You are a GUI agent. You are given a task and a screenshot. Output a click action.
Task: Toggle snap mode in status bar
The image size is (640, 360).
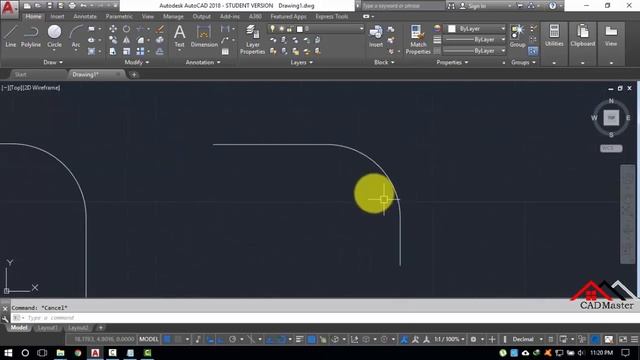179,339
